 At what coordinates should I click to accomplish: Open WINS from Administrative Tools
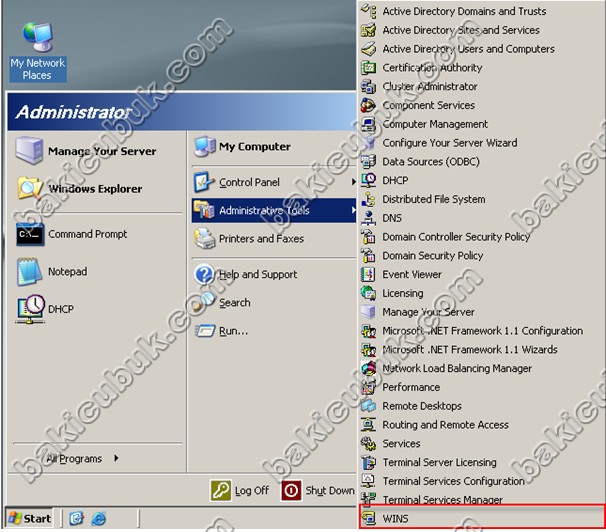(482, 517)
